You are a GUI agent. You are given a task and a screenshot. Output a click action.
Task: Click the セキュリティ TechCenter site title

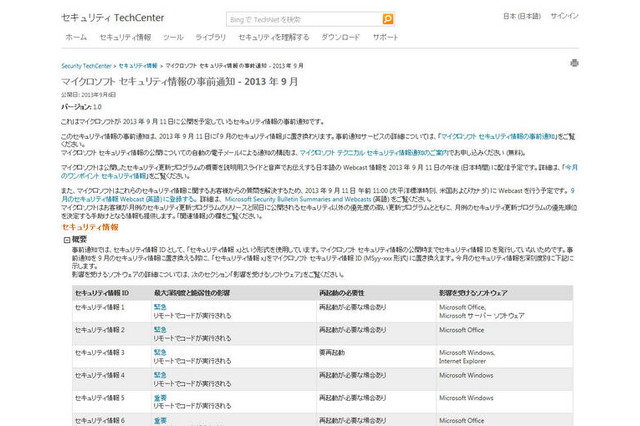click(x=113, y=18)
